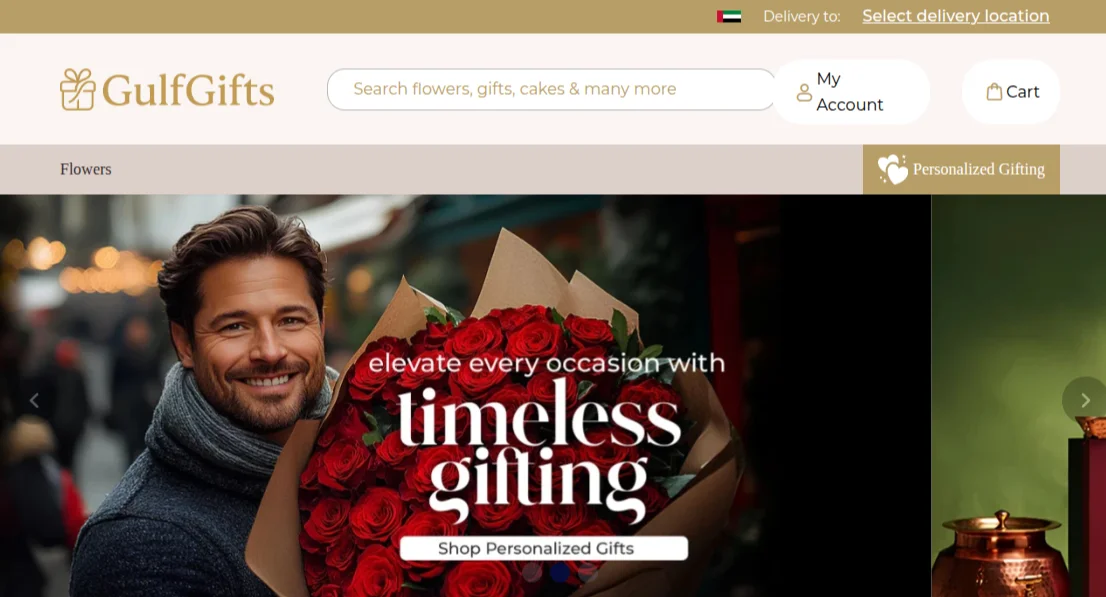Click the GulfGifts gift box logo icon
The image size is (1106, 597).
click(x=77, y=90)
